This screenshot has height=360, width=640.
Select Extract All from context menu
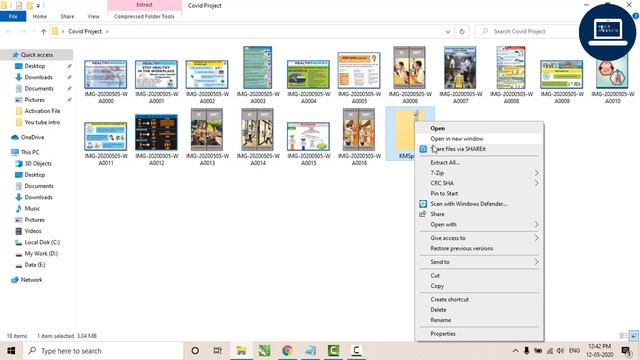pos(445,162)
